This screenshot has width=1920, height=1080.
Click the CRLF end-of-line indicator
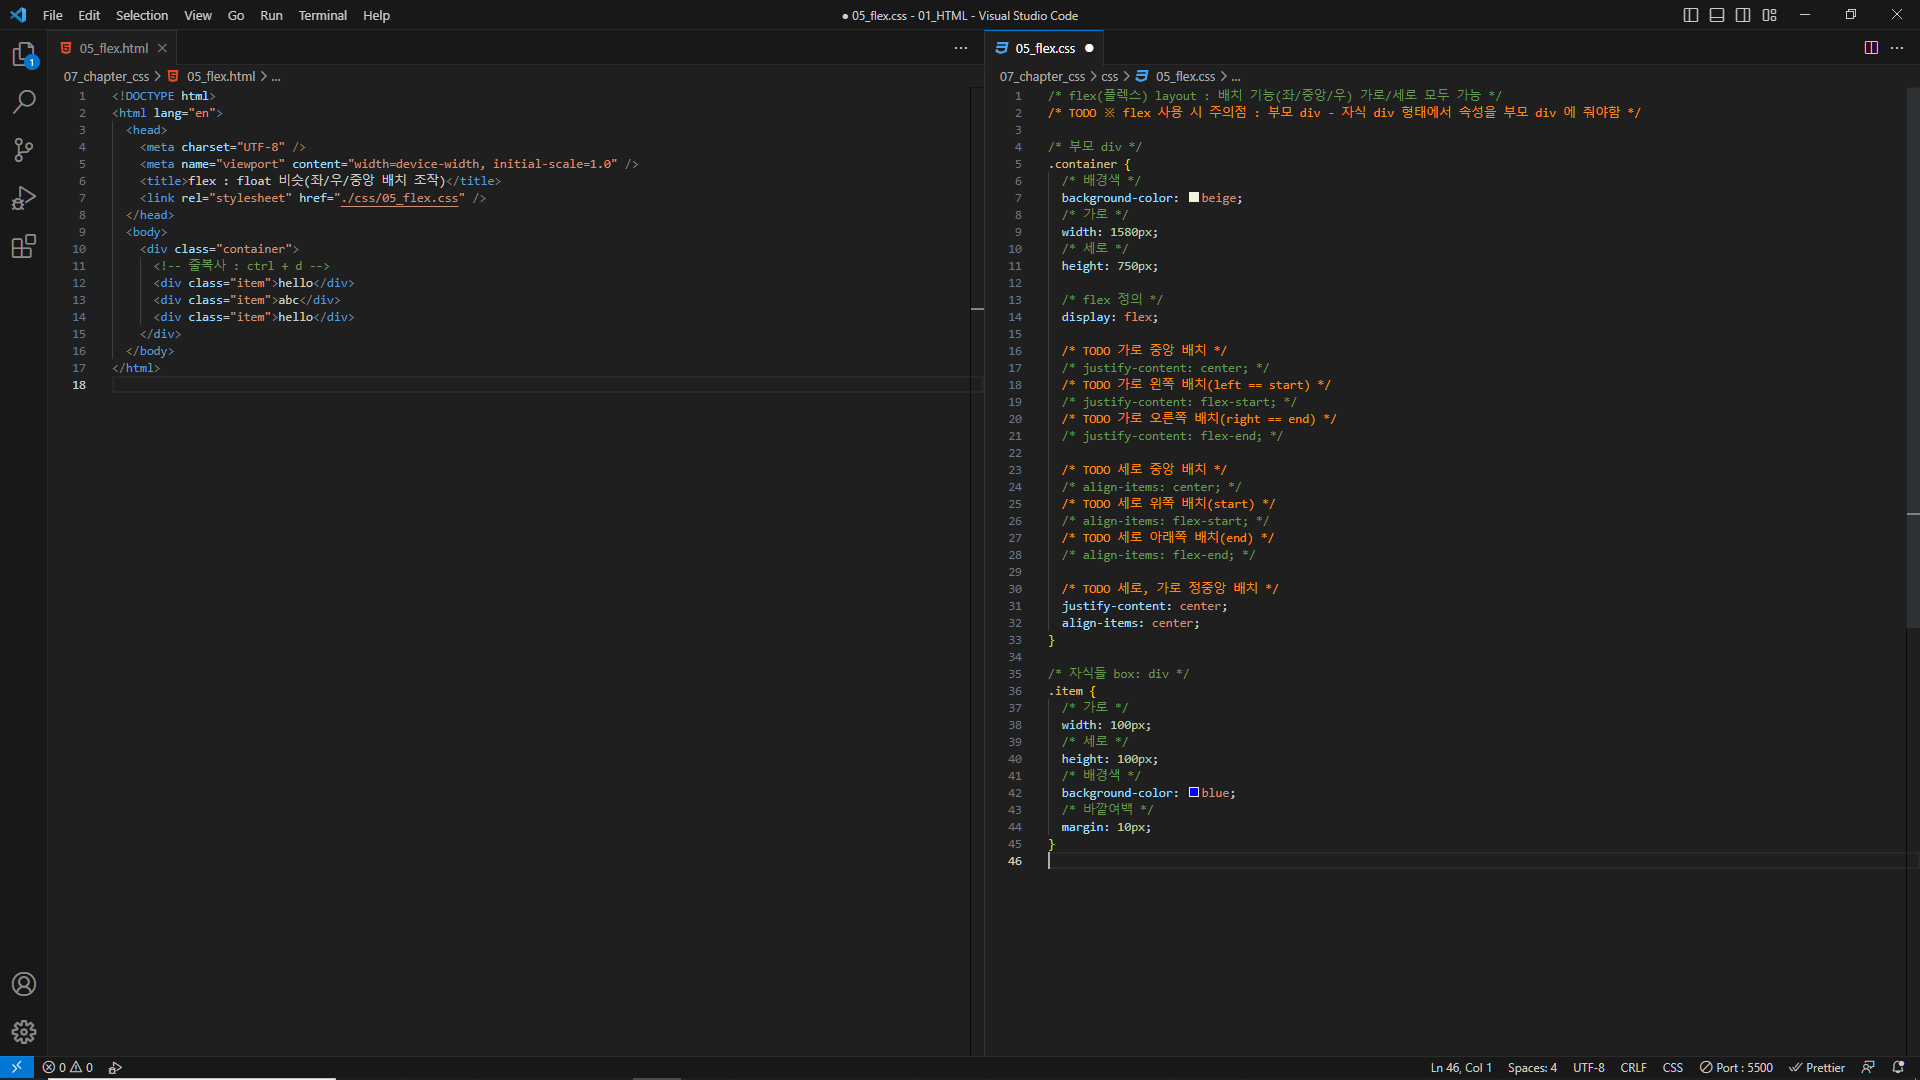coord(1633,1067)
